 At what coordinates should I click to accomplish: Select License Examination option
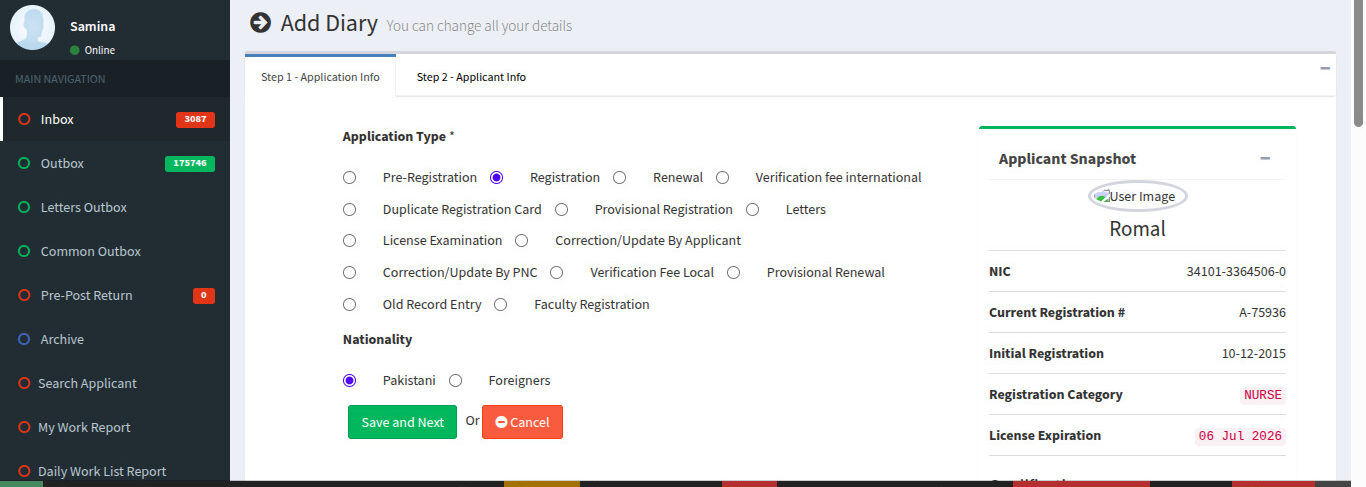[x=349, y=240]
